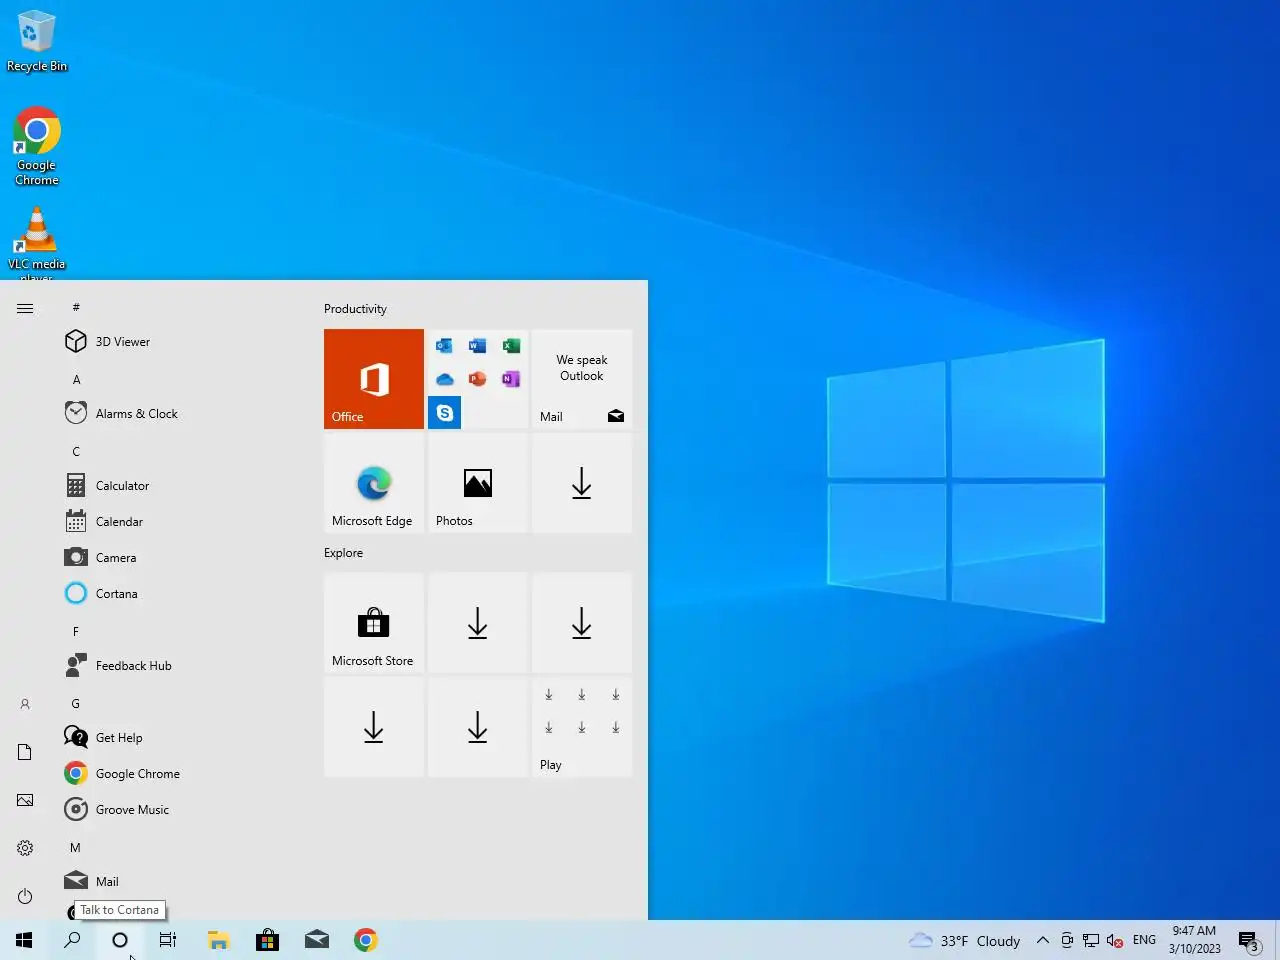This screenshot has width=1280, height=960.
Task: Open Task View on the taskbar
Action: click(168, 940)
